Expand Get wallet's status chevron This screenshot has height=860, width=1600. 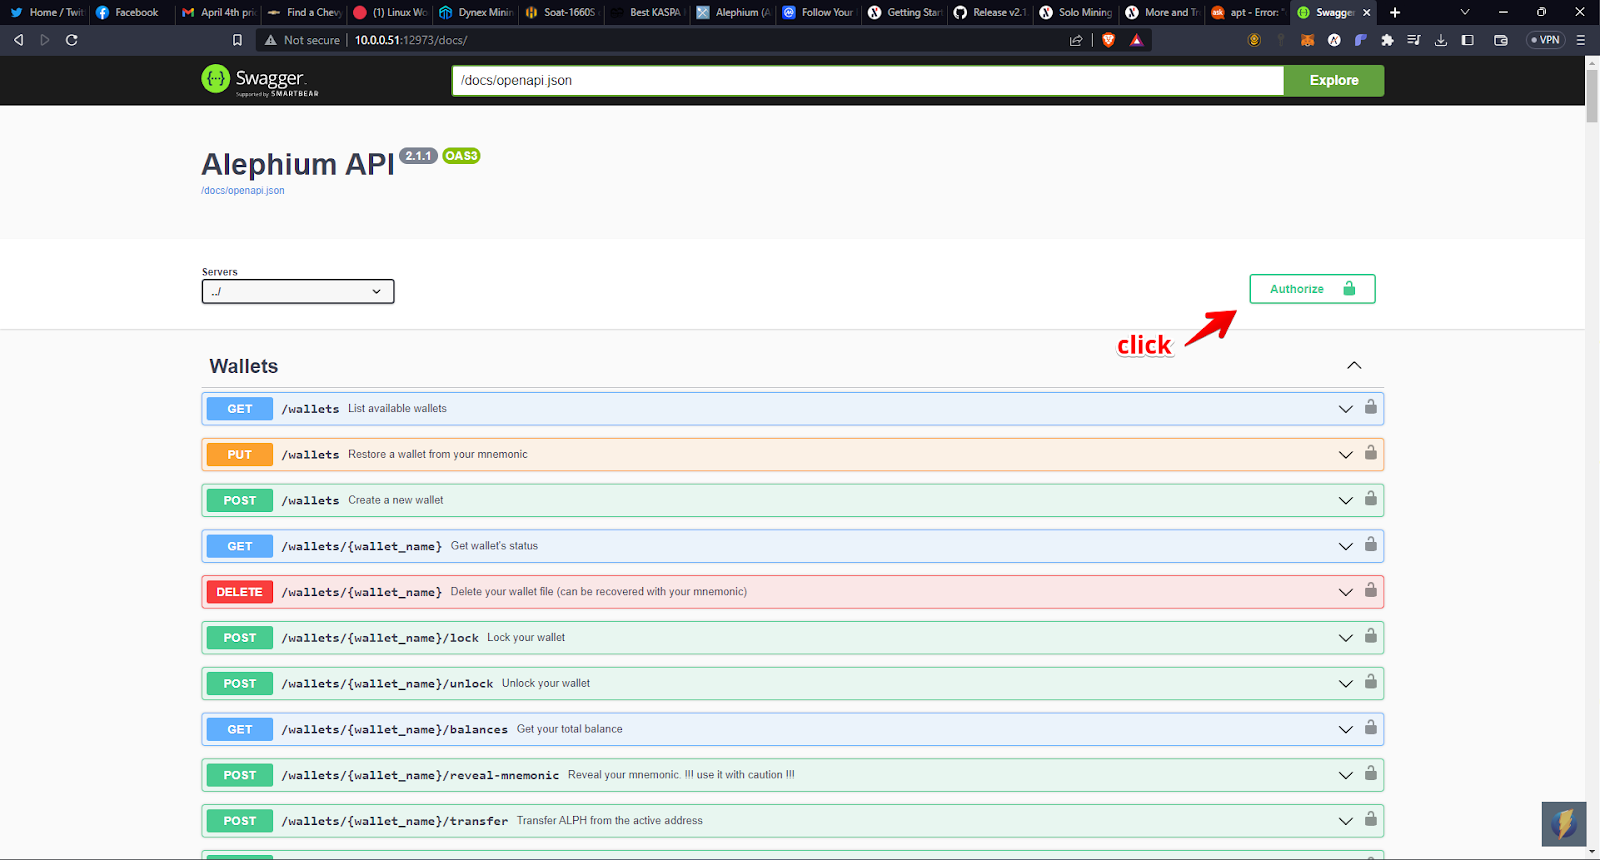(1346, 546)
